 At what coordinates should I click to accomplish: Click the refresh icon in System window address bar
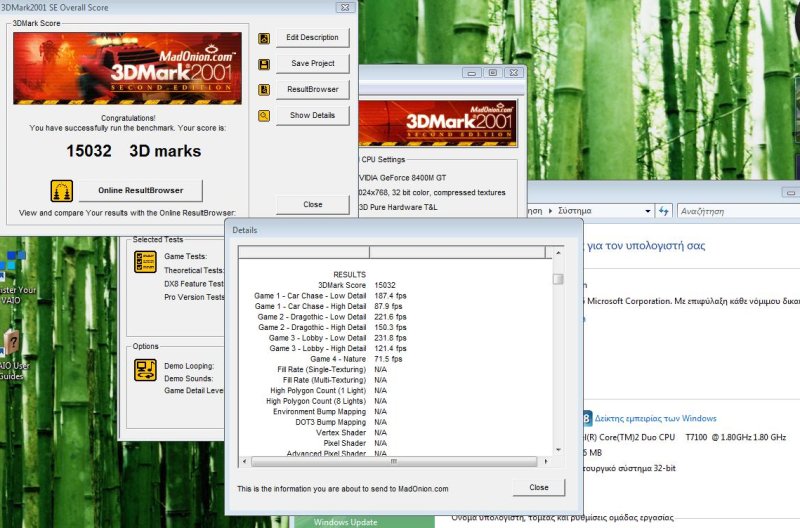click(x=663, y=211)
